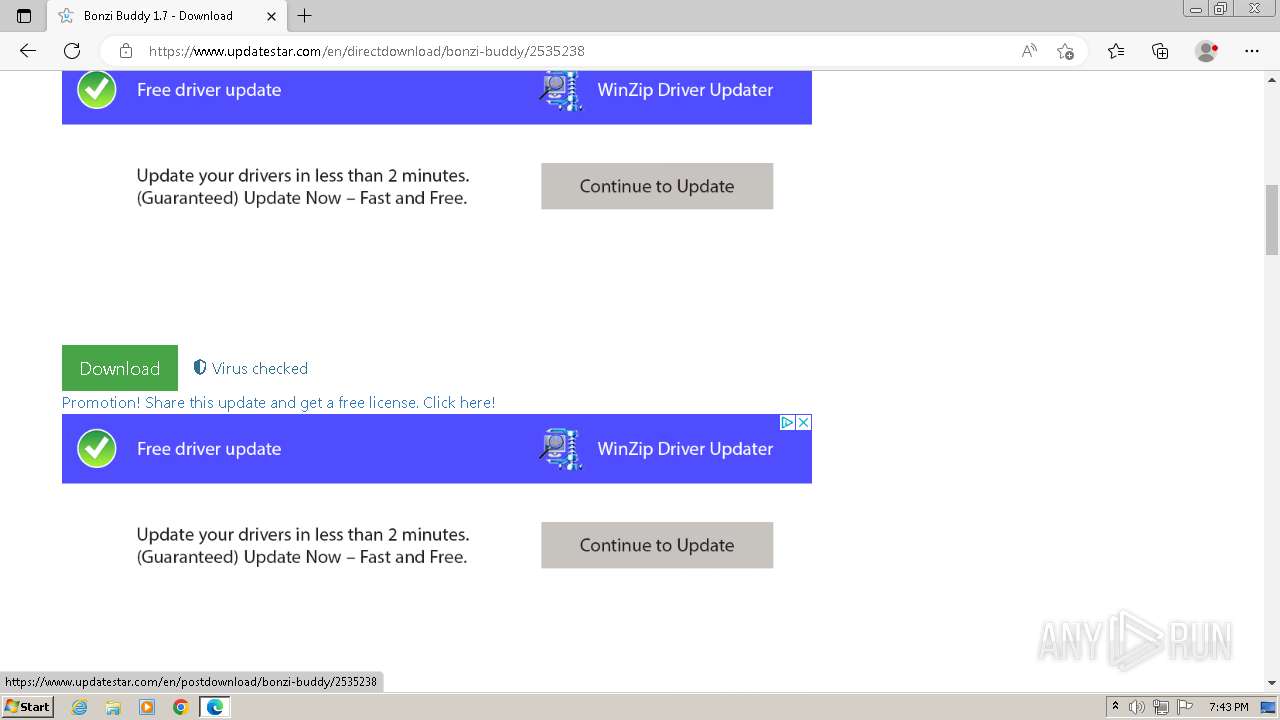1280x720 pixels.
Task: Select Microsoft Edge in taskbar
Action: [215, 707]
